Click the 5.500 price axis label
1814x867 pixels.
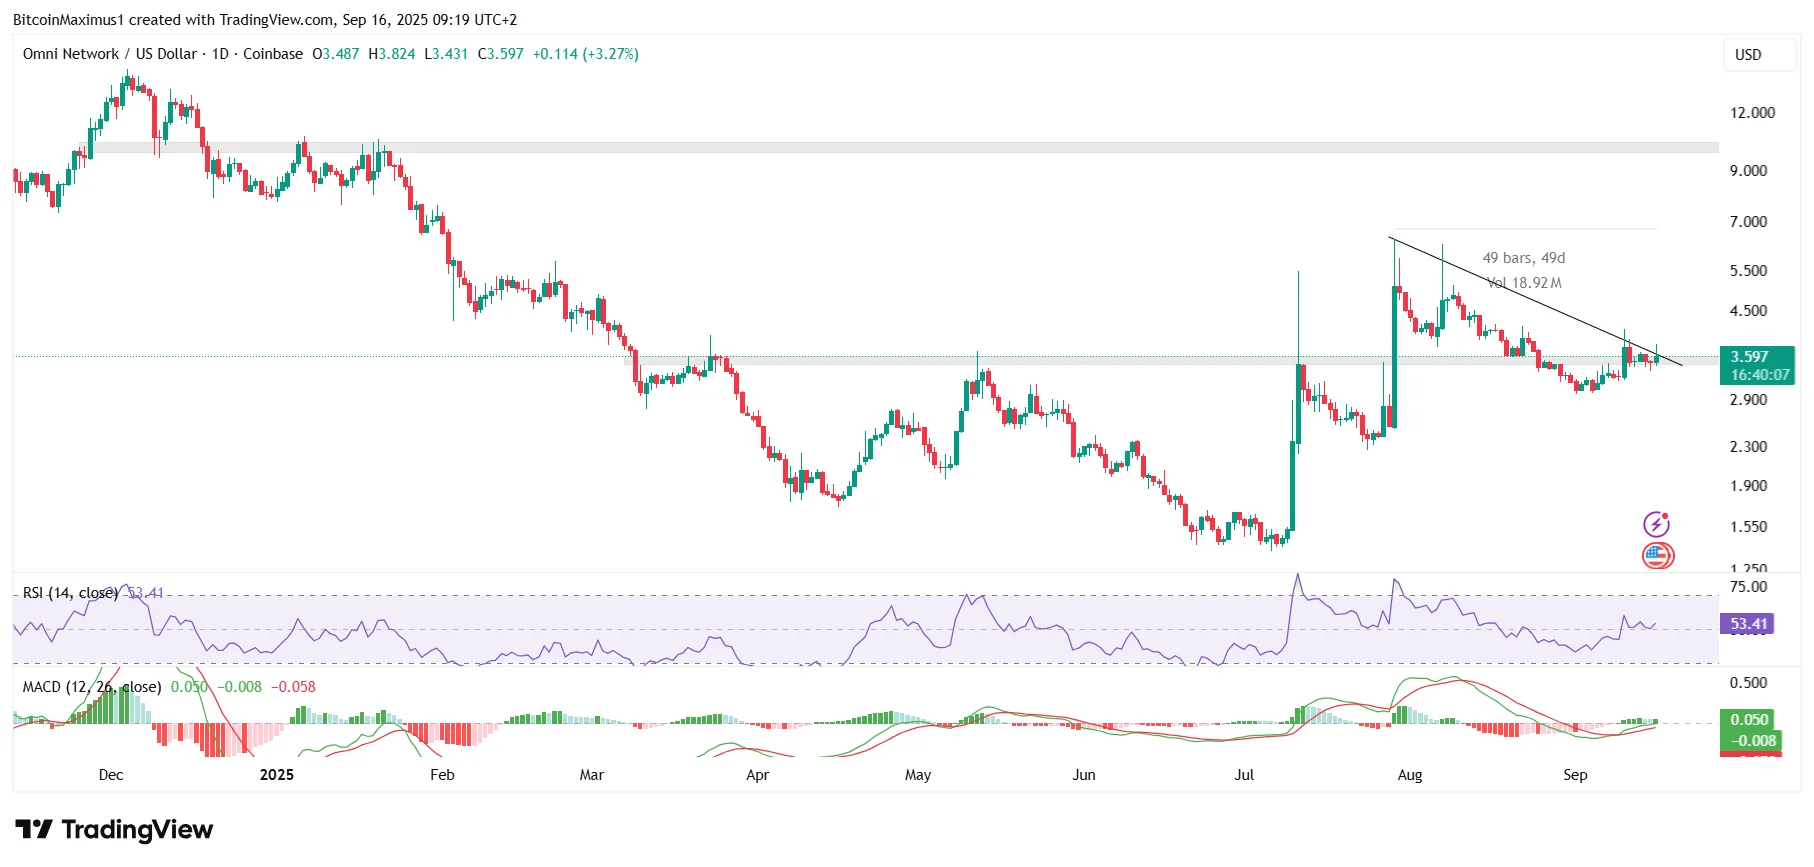(1749, 271)
